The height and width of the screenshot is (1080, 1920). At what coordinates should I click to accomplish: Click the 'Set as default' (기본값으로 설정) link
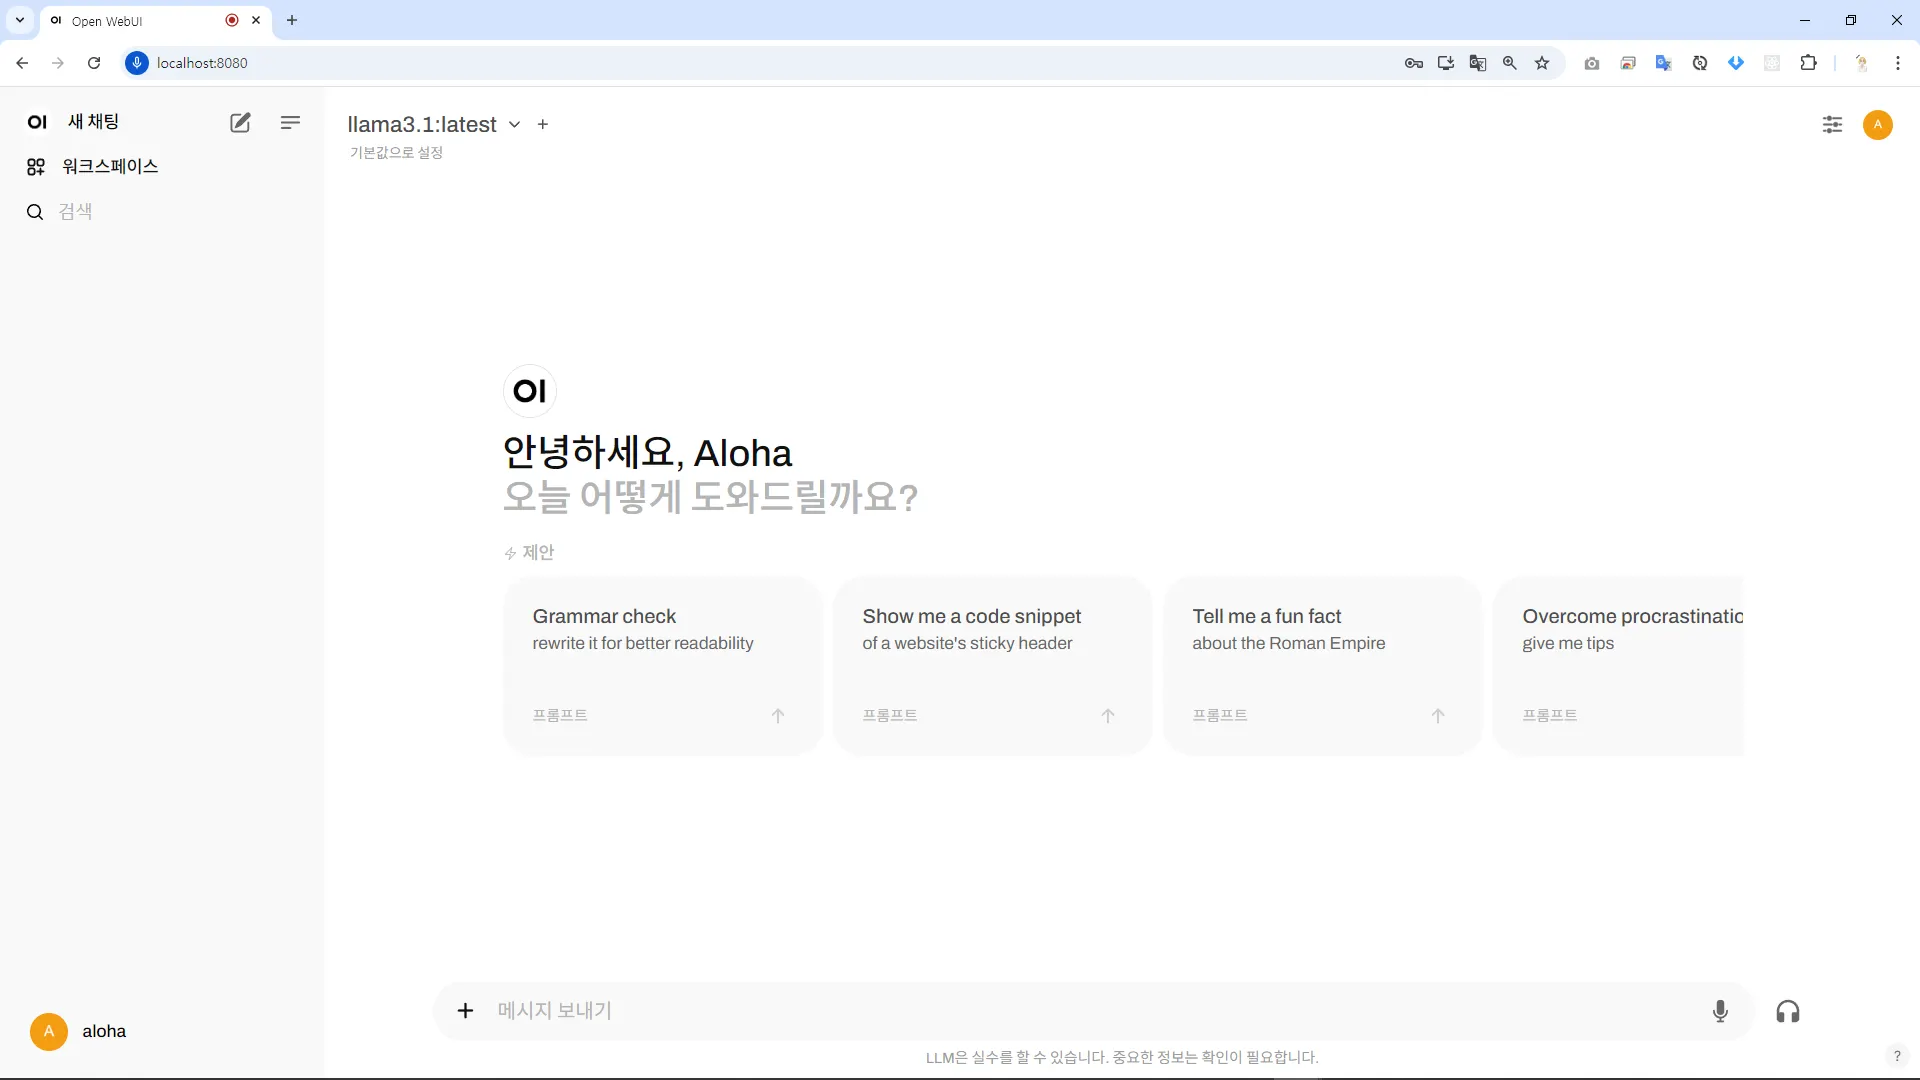[x=396, y=153]
